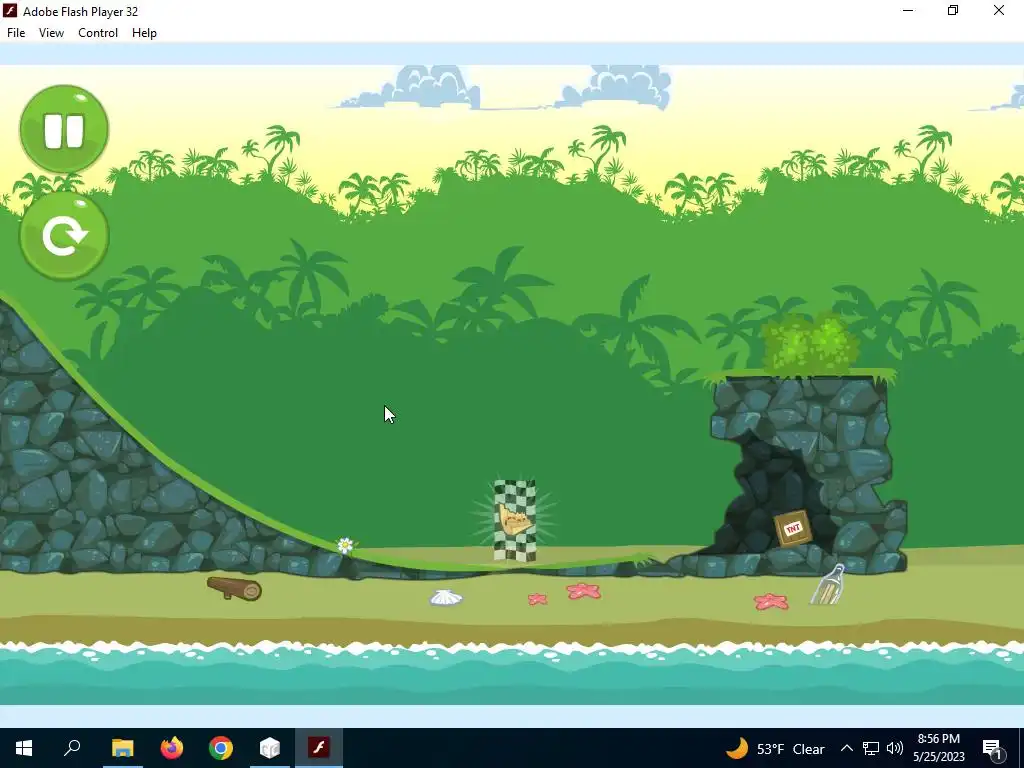Open the Windows Start menu
The image size is (1024, 768).
coord(24,748)
